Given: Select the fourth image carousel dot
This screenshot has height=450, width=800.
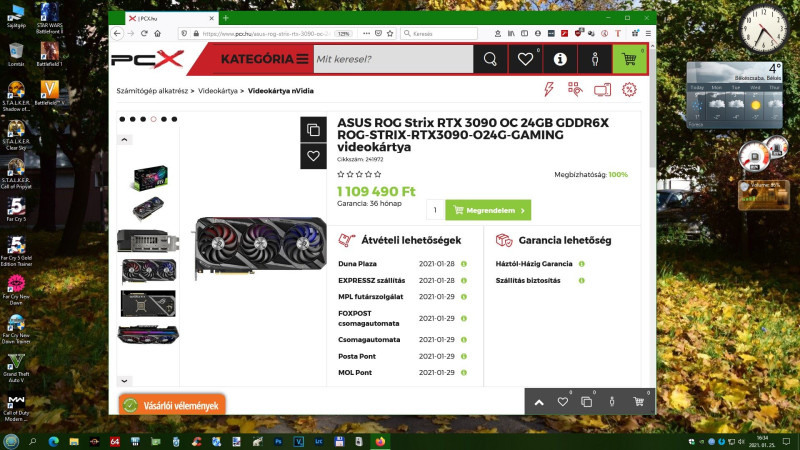Looking at the screenshot, I should [x=154, y=119].
